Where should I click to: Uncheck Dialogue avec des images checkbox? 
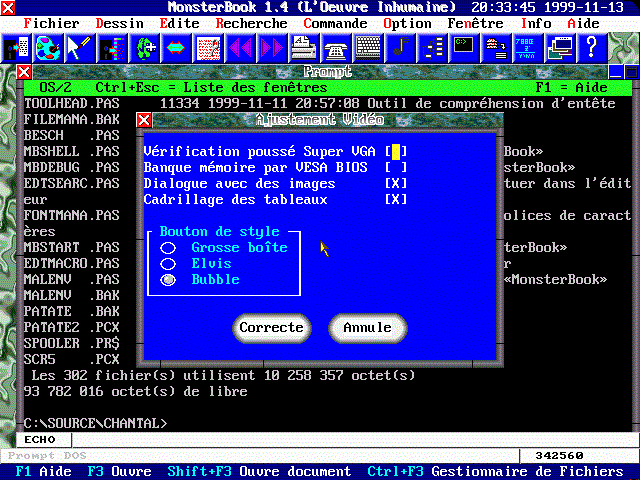click(x=396, y=184)
